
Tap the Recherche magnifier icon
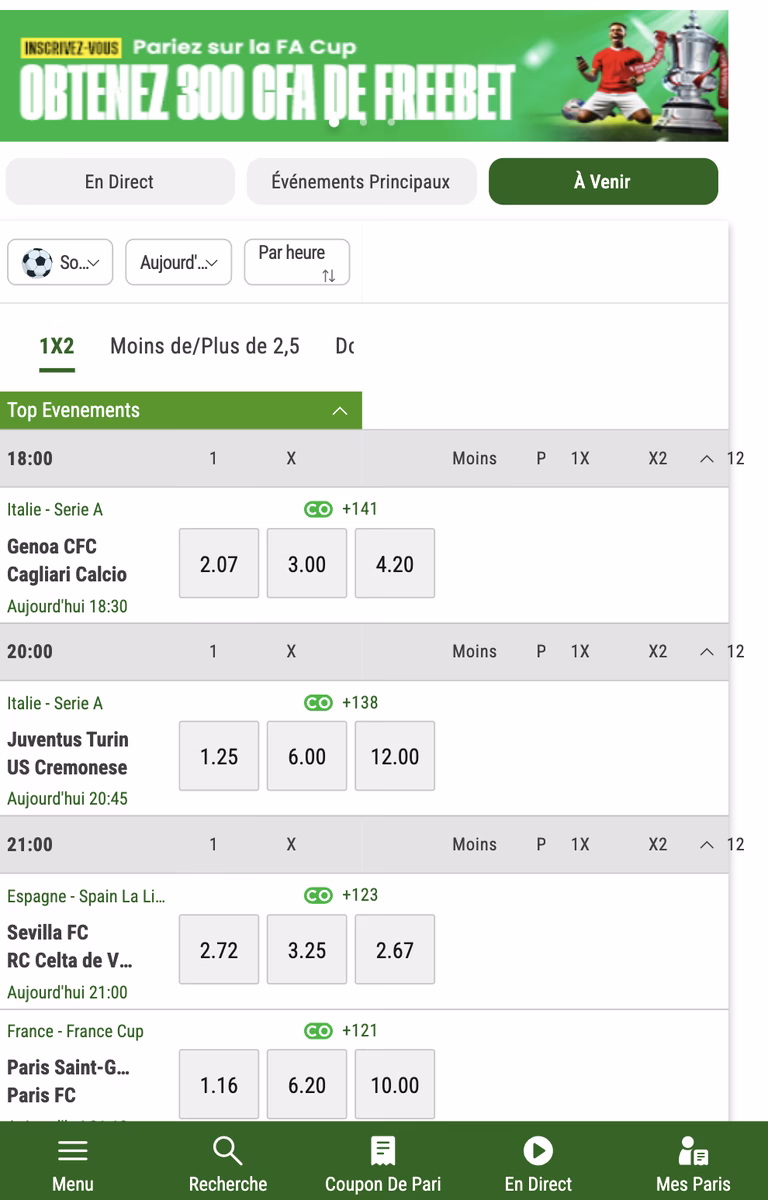tap(228, 1152)
